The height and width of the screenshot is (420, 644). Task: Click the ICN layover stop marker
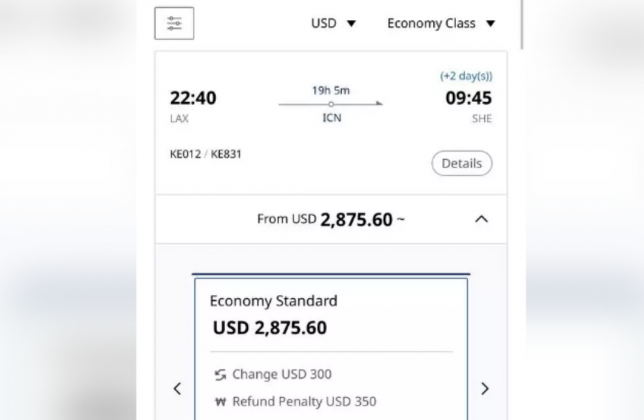click(x=331, y=104)
